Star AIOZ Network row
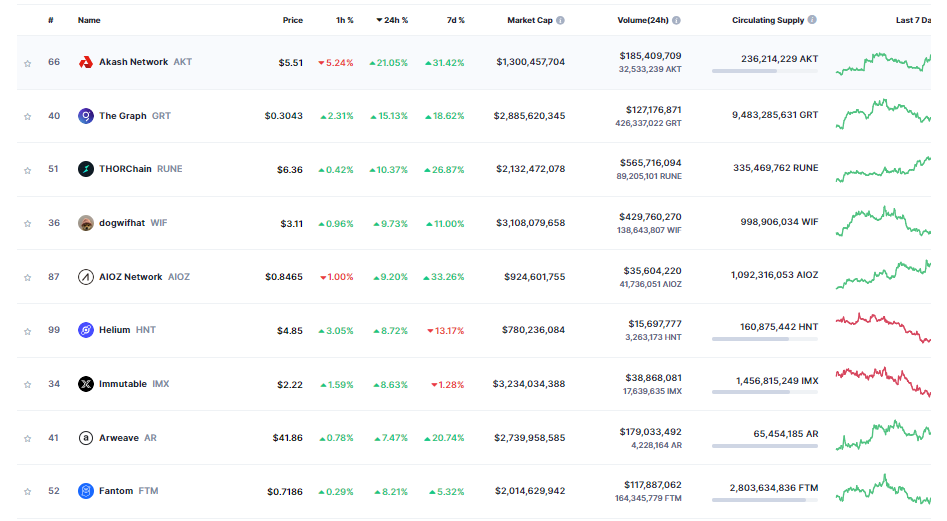 tap(27, 278)
